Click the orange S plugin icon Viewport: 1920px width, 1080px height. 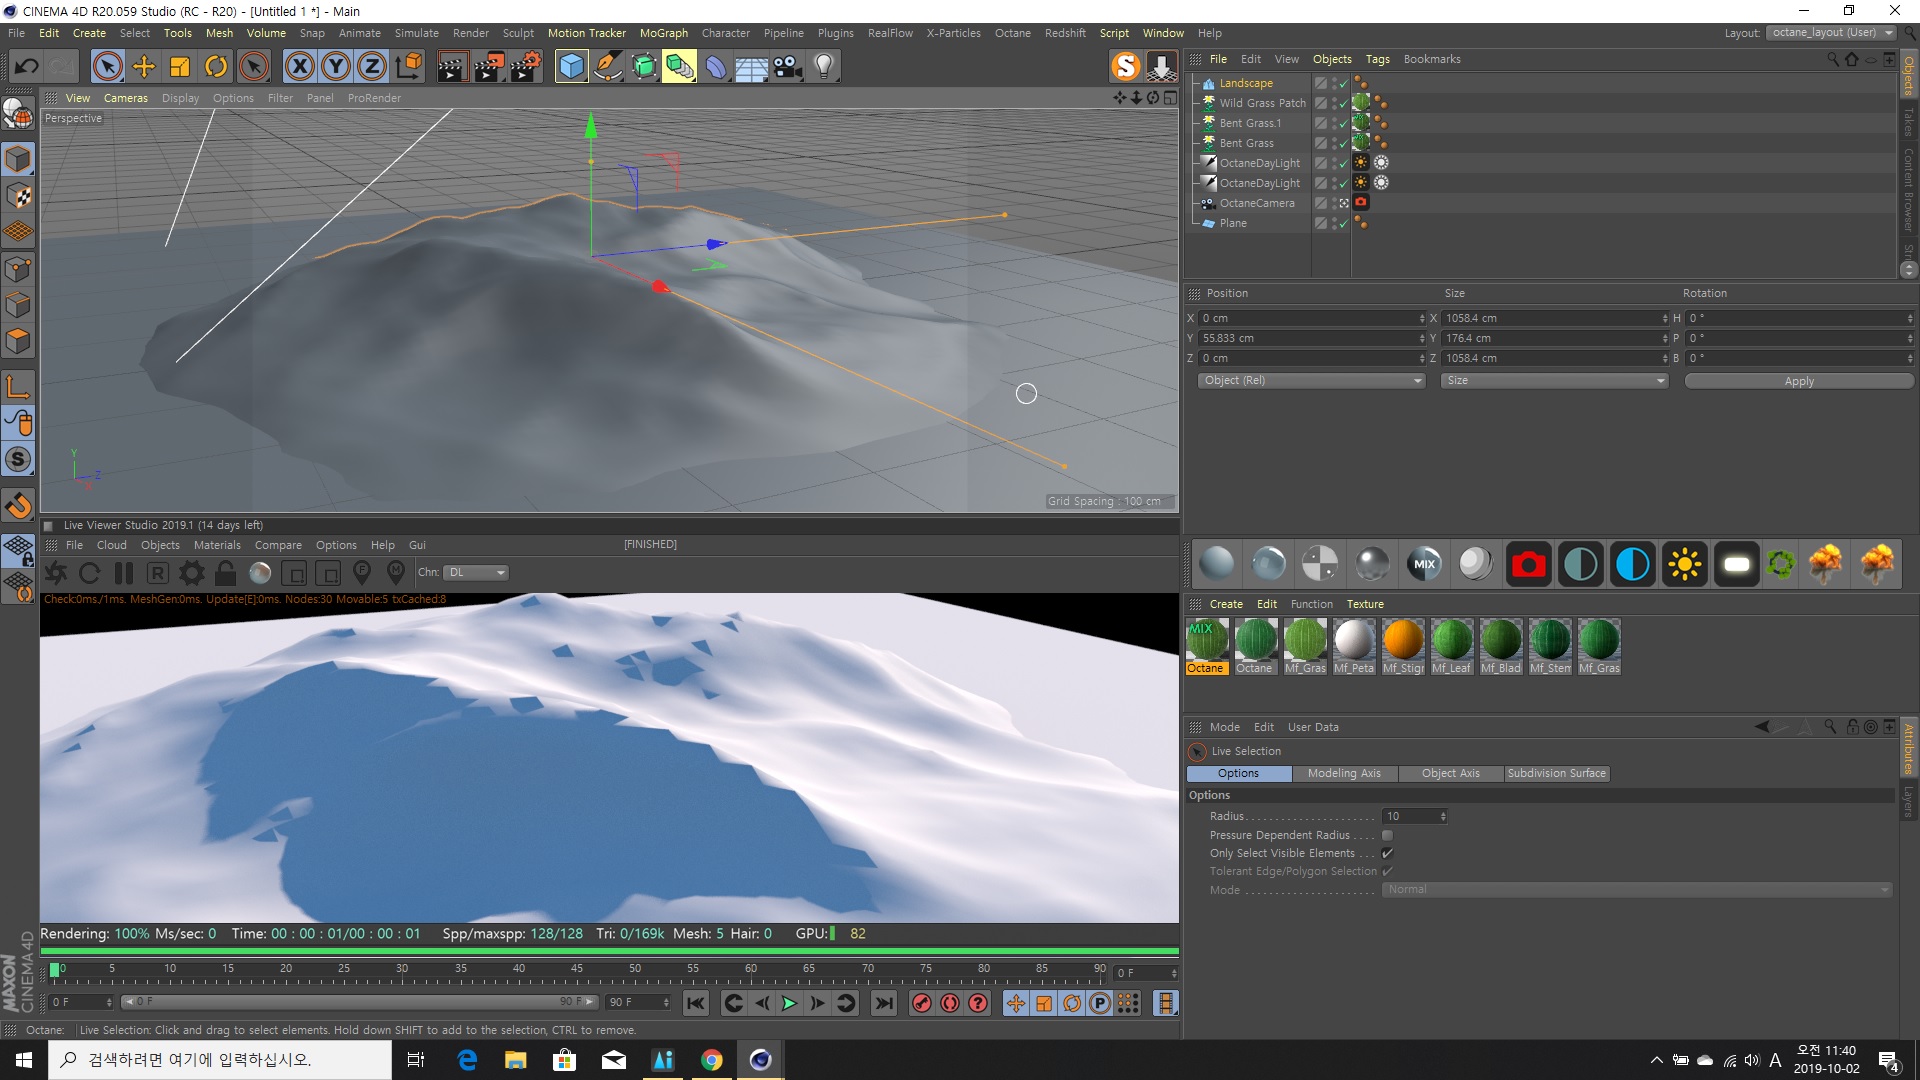1126,67
